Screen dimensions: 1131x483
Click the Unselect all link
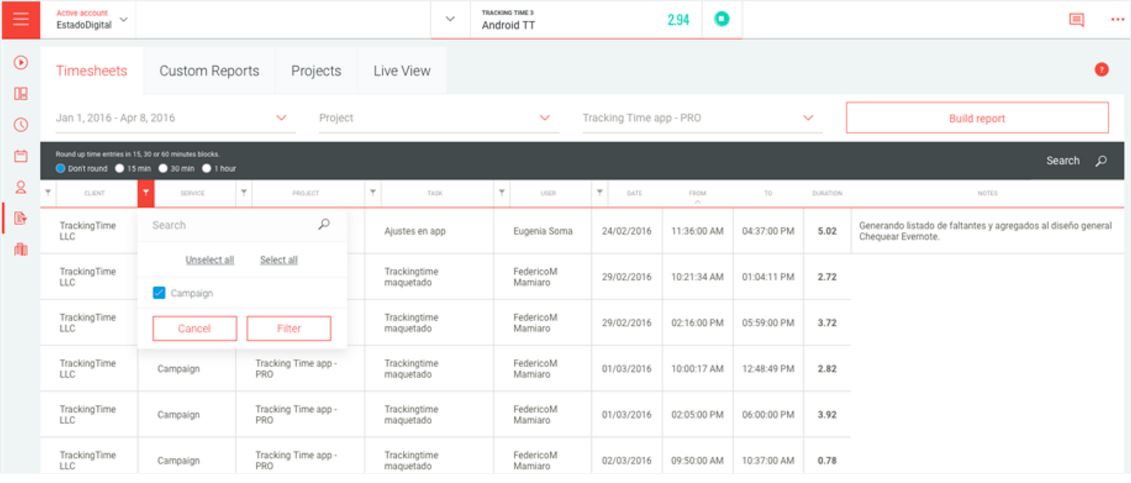pyautogui.click(x=209, y=260)
